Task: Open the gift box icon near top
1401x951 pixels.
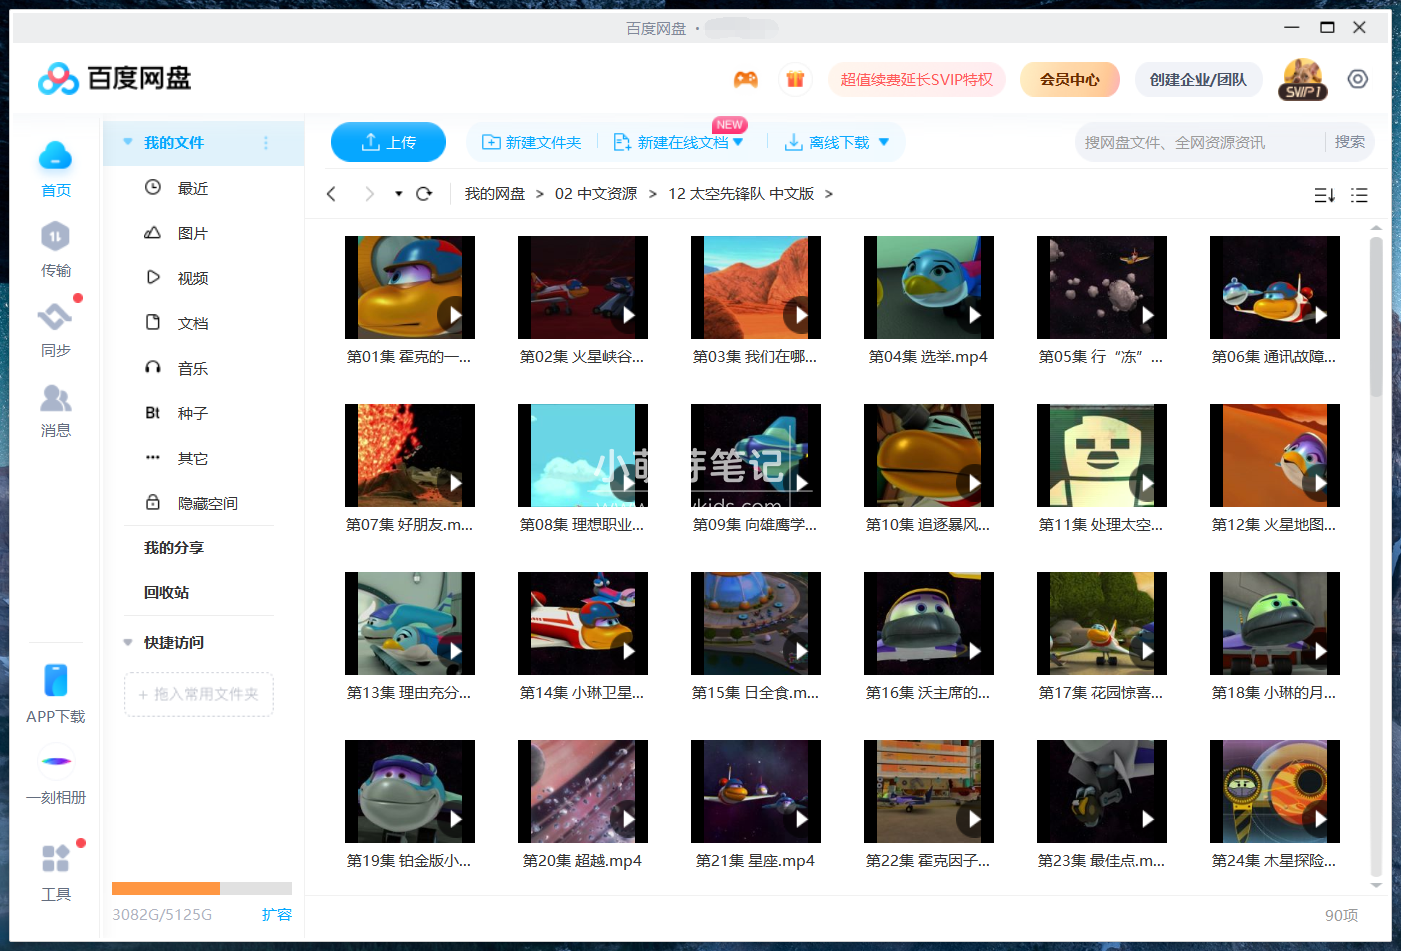Action: [x=796, y=78]
